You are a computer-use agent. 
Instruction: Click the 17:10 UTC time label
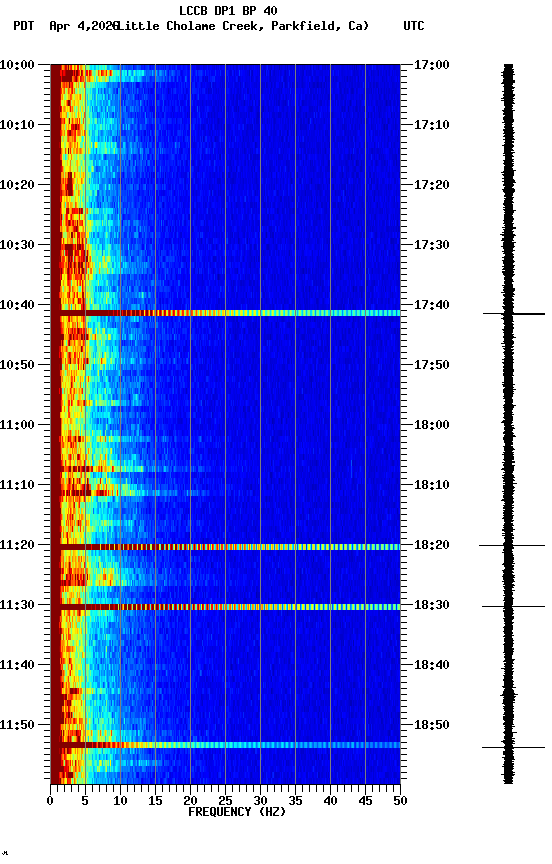point(432,125)
